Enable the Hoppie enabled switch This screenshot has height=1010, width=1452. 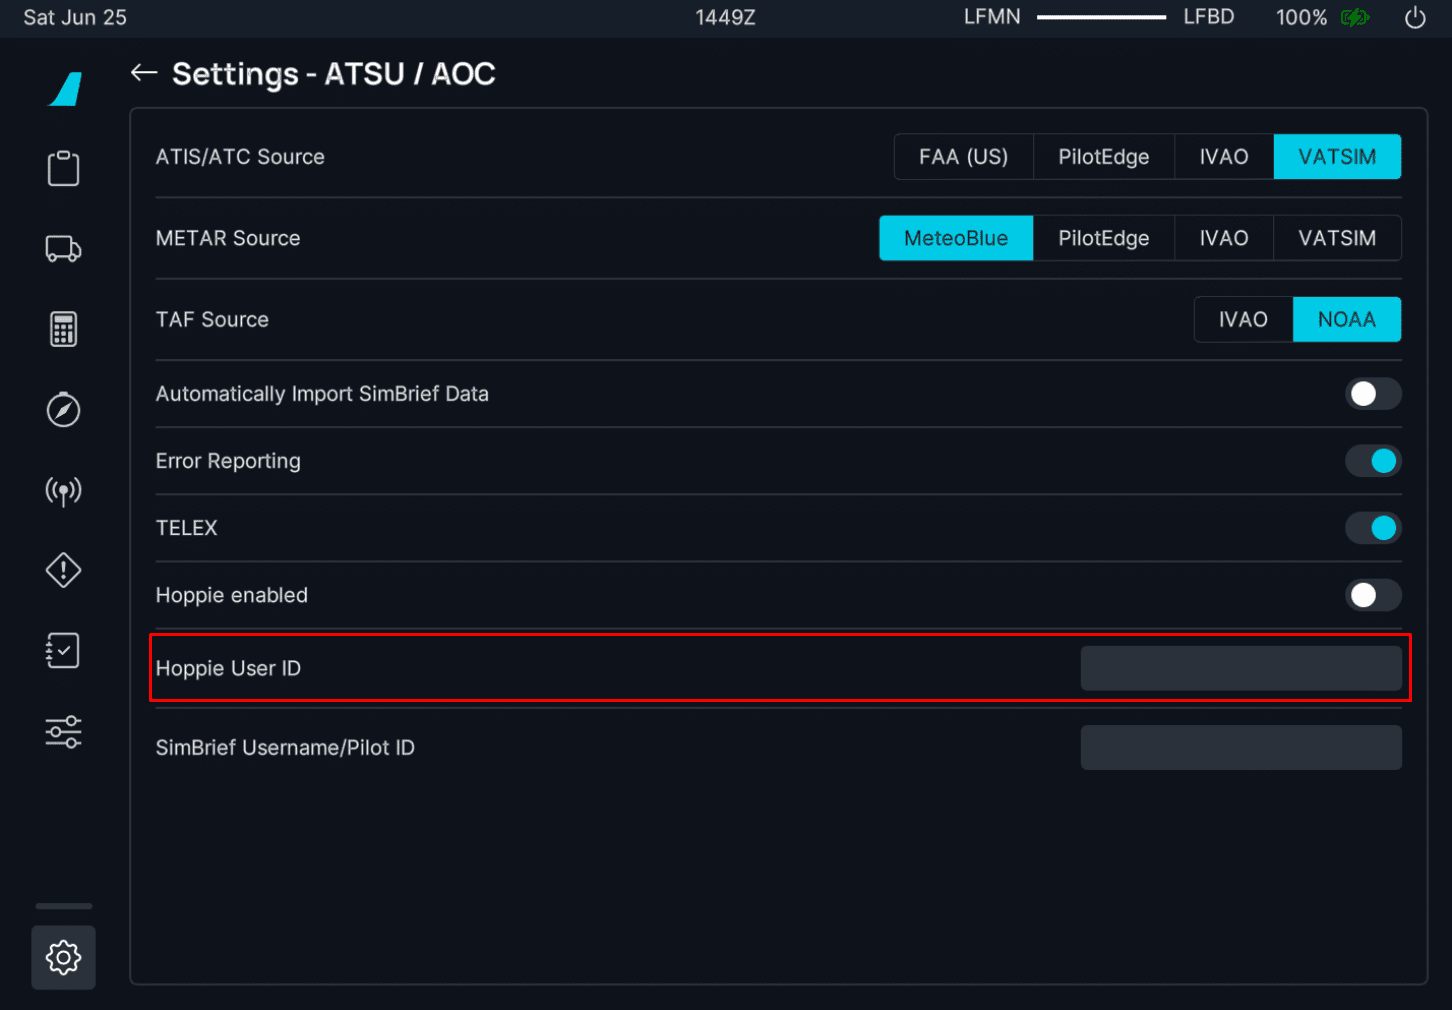(1372, 596)
